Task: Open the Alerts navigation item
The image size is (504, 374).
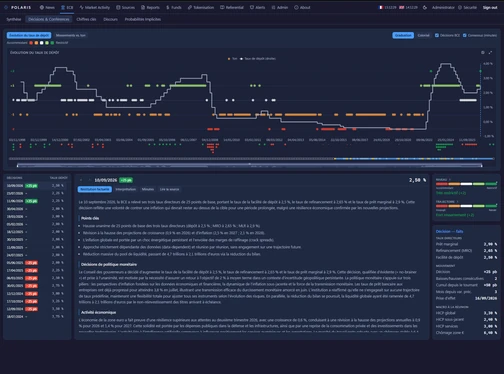Action: pyautogui.click(x=257, y=7)
